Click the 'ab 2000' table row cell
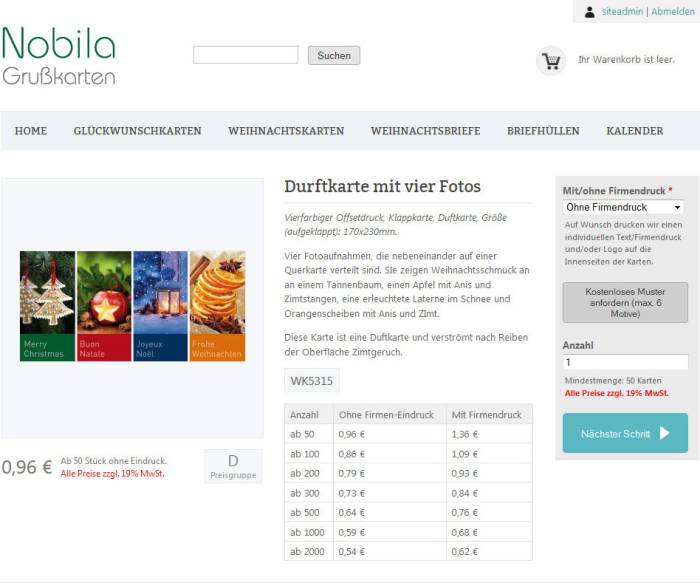The height and width of the screenshot is (583, 700). coord(309,551)
